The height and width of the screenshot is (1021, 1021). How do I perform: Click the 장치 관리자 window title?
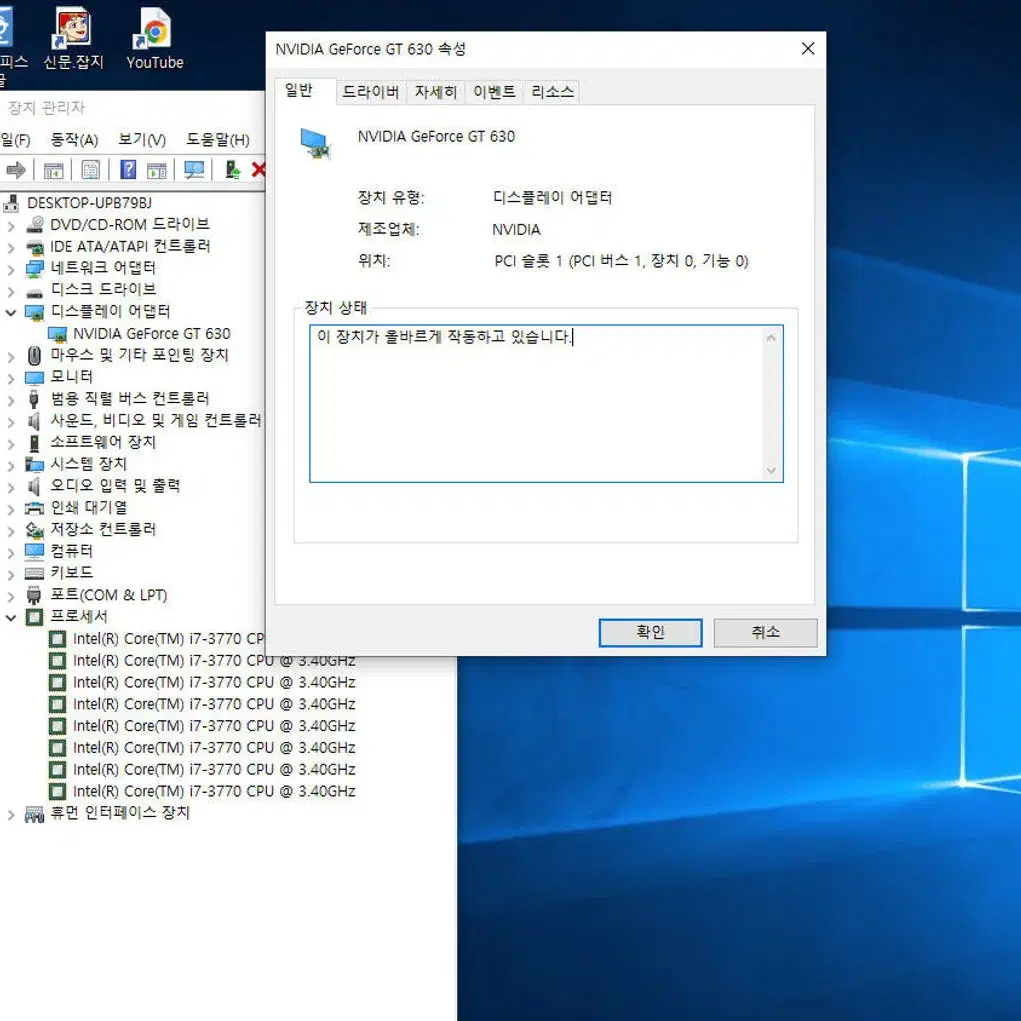pos(46,108)
